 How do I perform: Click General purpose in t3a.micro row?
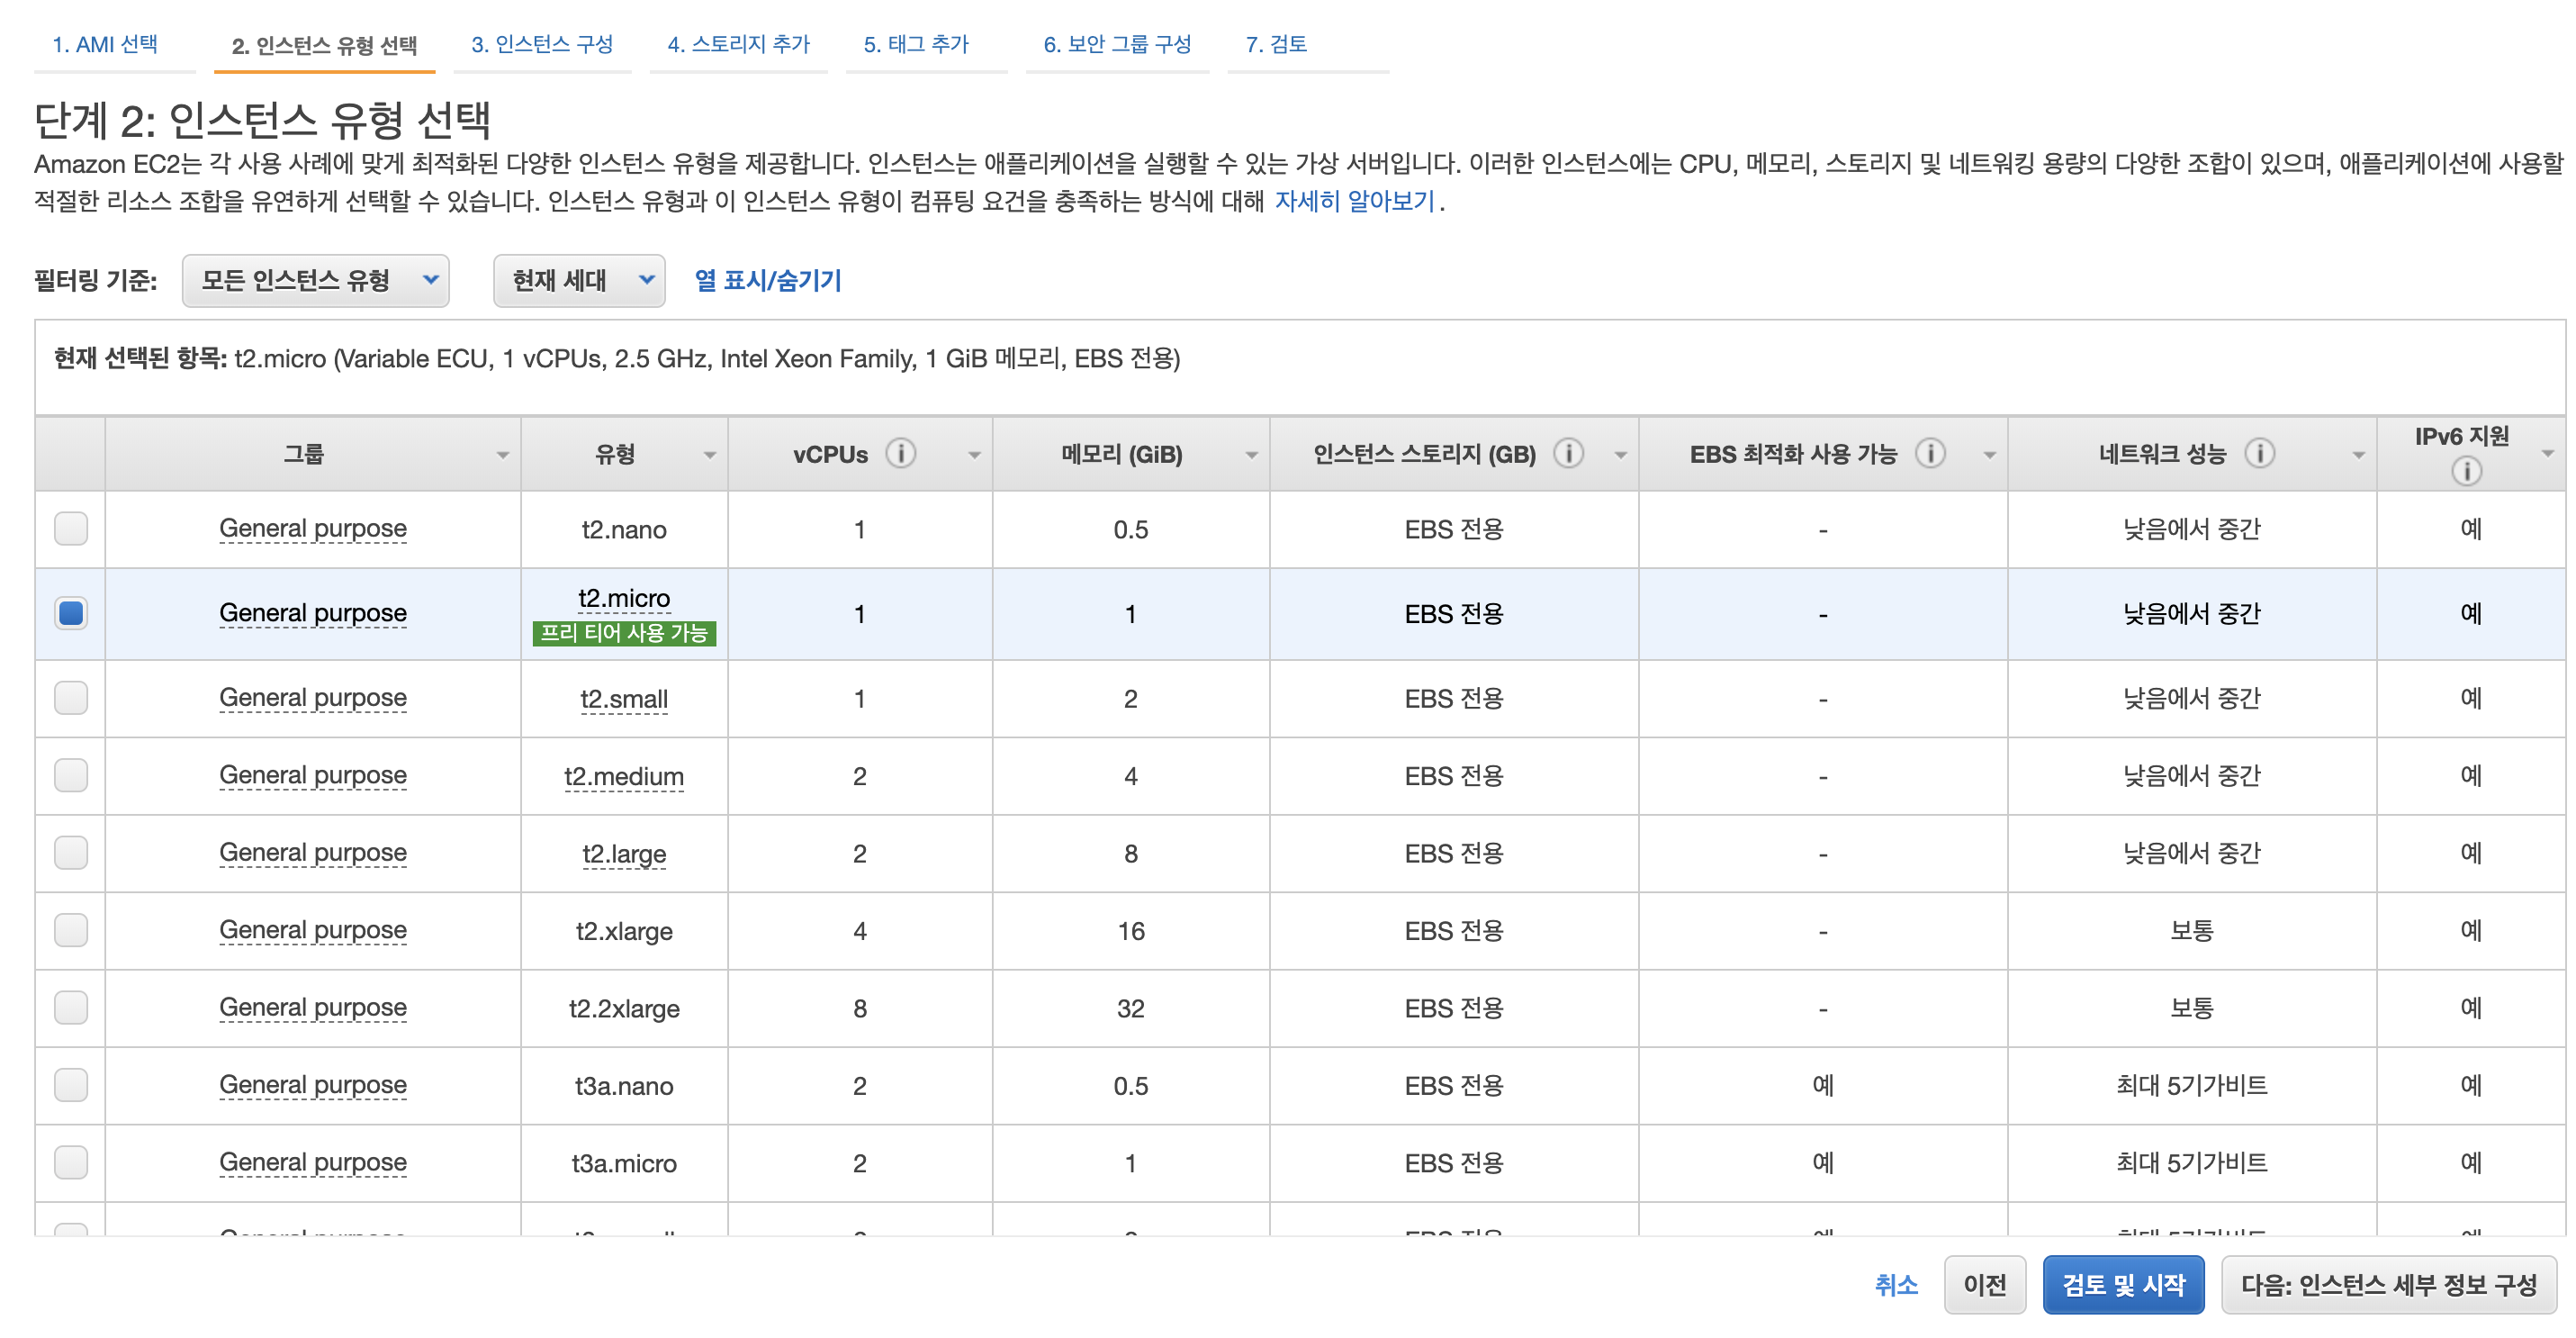click(313, 1163)
